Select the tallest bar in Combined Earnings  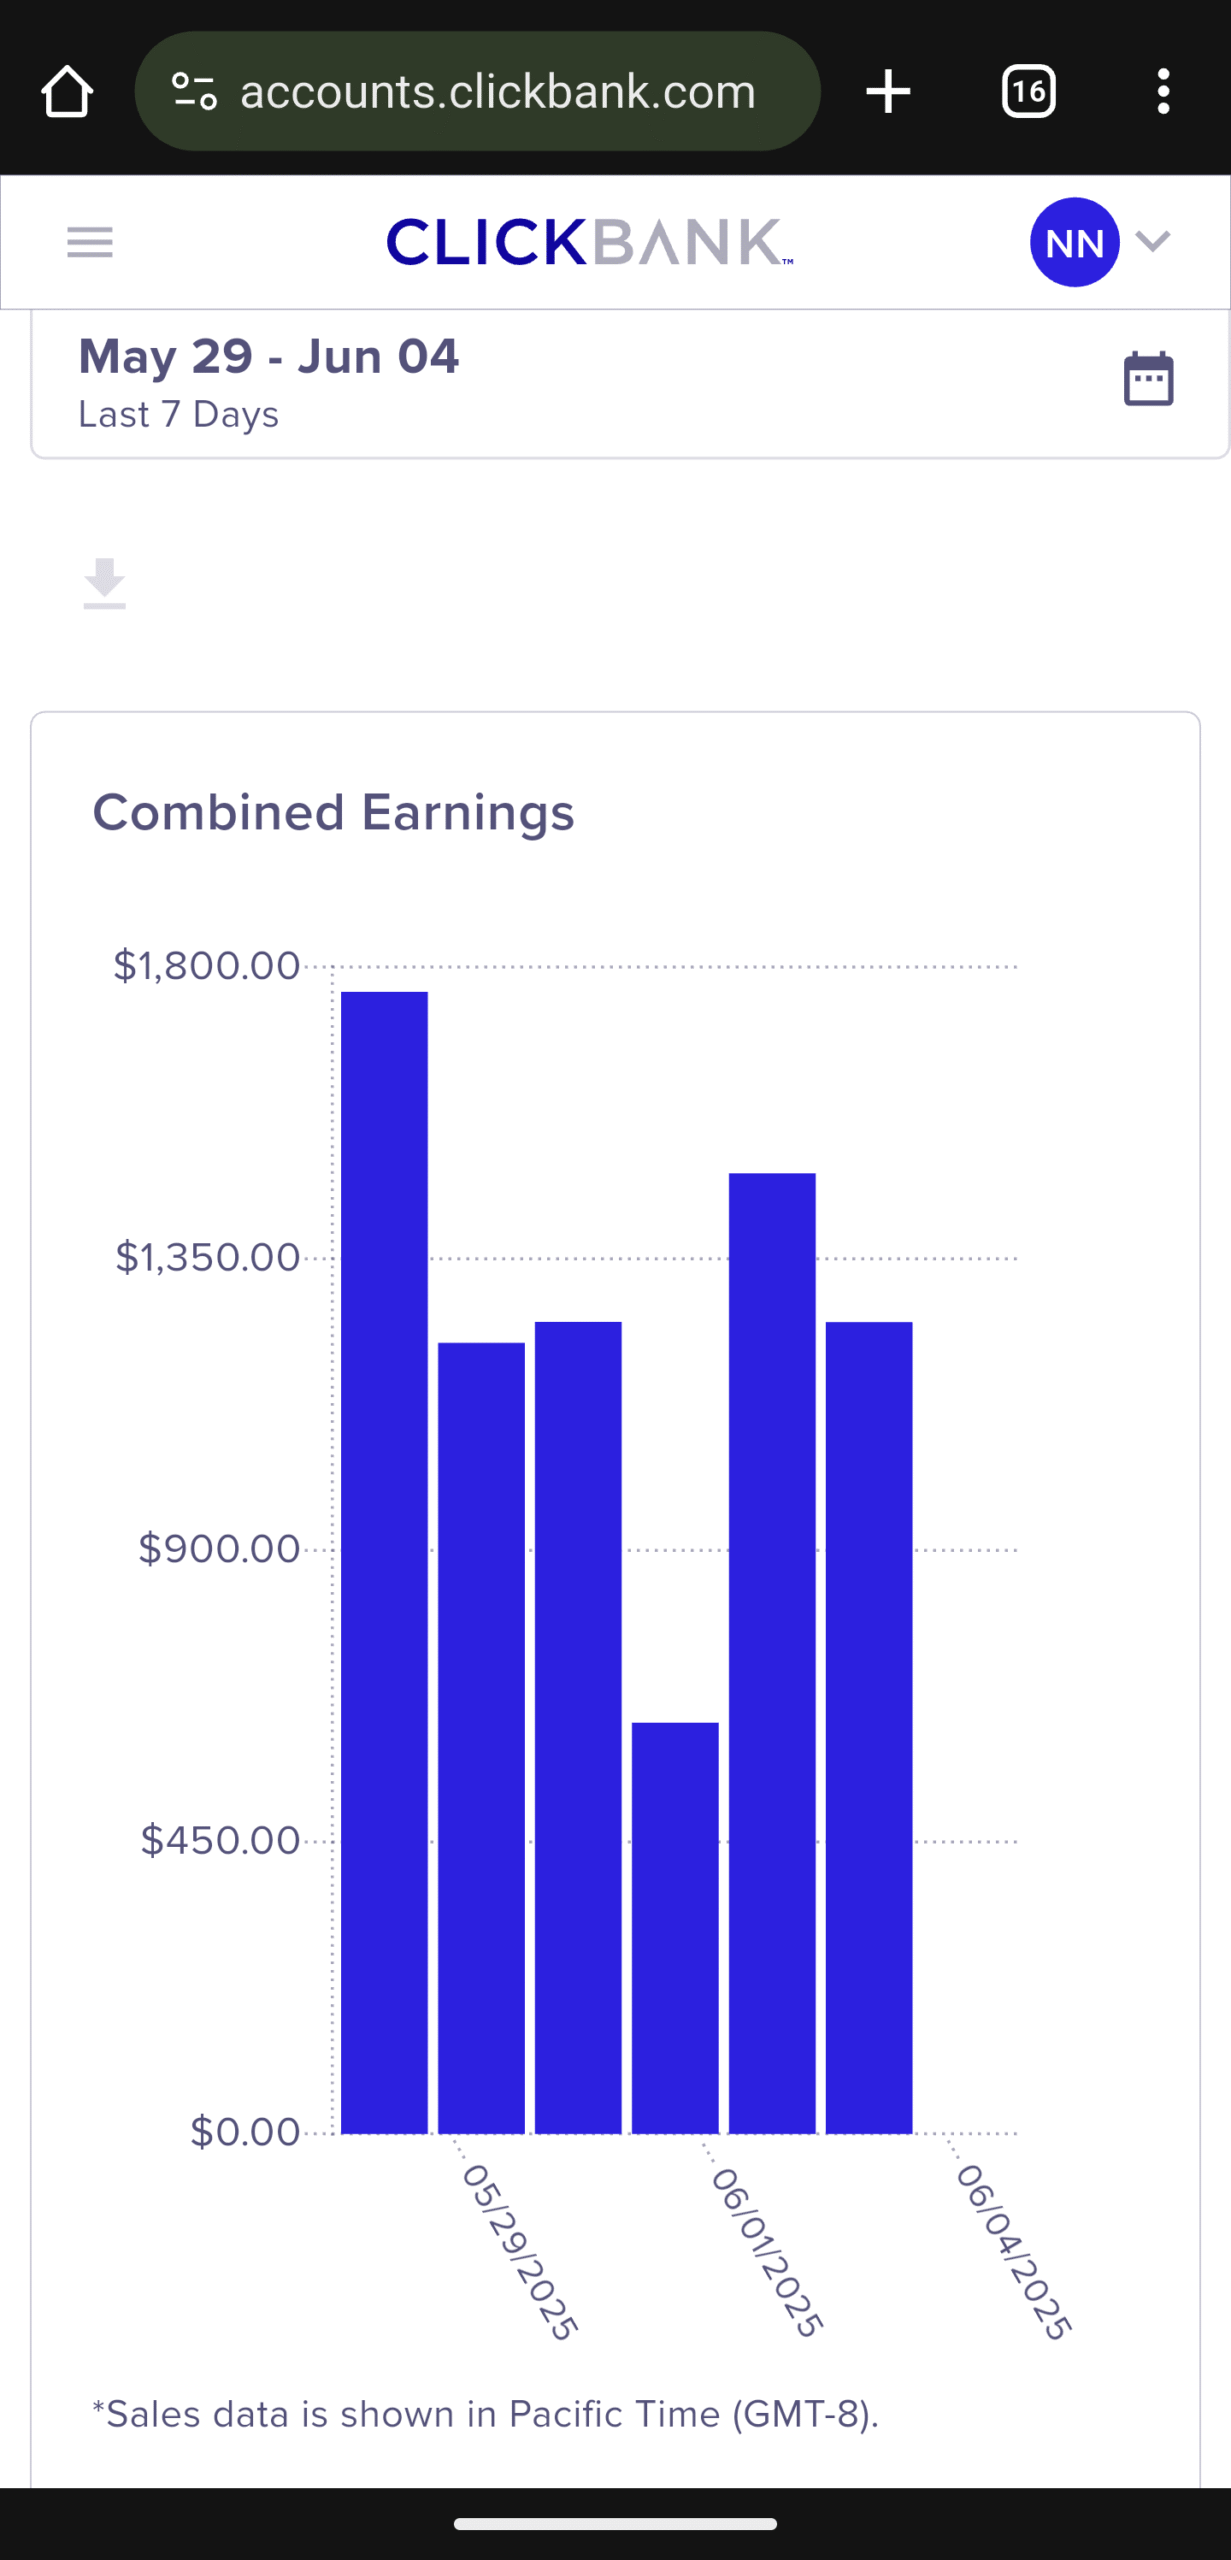384,1560
